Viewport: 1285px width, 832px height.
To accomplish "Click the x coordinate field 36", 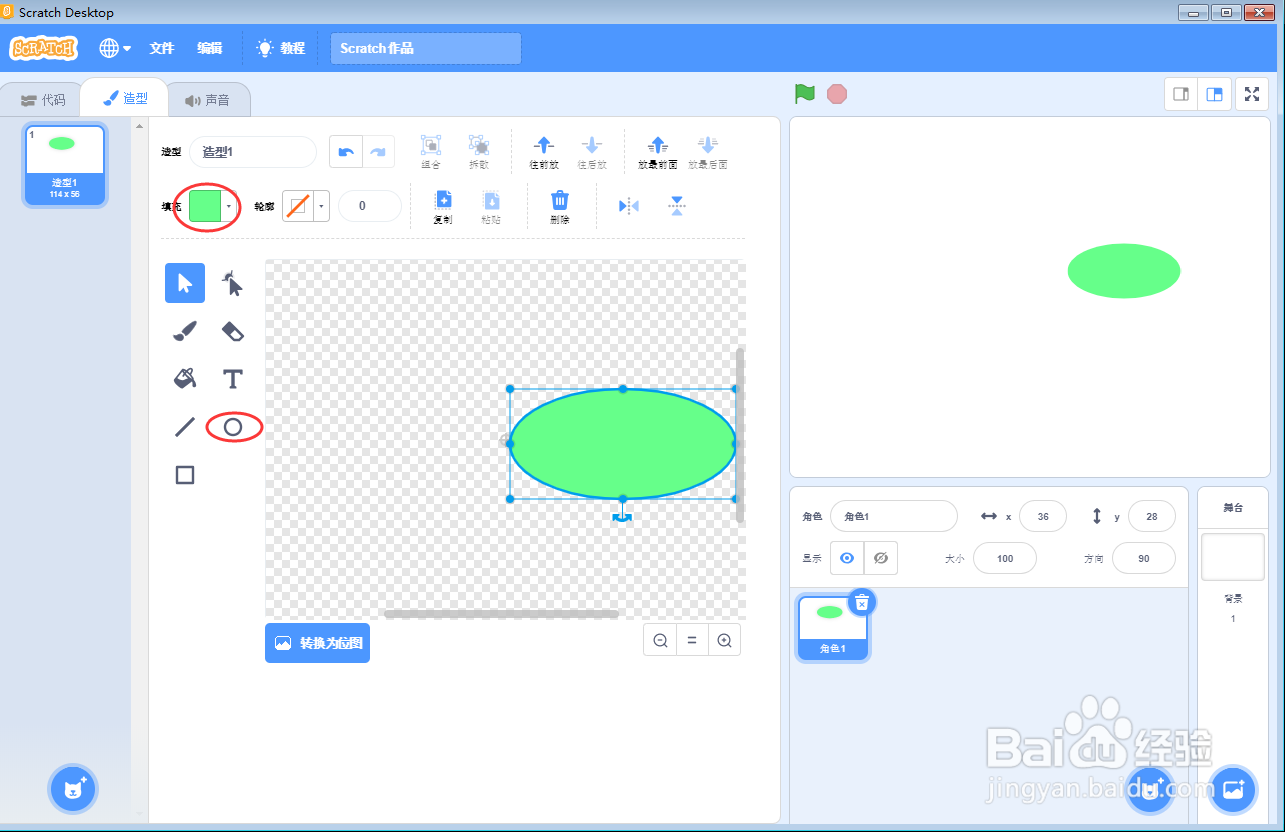I will click(x=1043, y=516).
